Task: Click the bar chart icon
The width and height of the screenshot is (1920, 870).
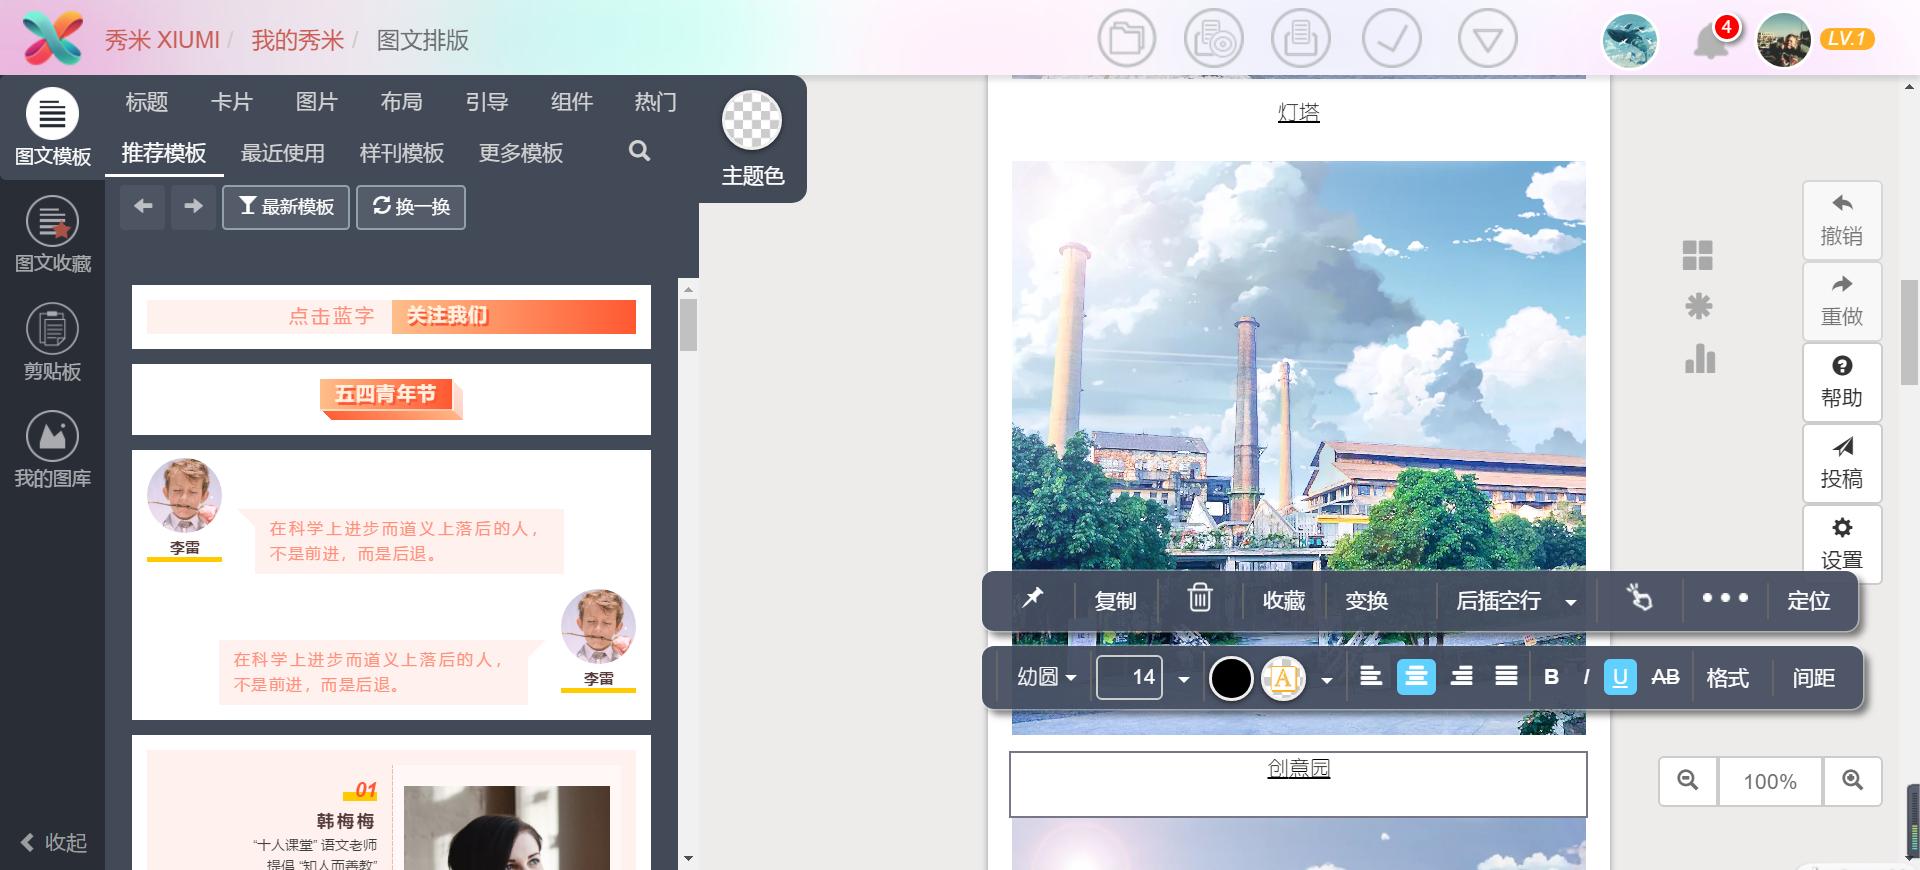Action: pyautogui.click(x=1699, y=358)
